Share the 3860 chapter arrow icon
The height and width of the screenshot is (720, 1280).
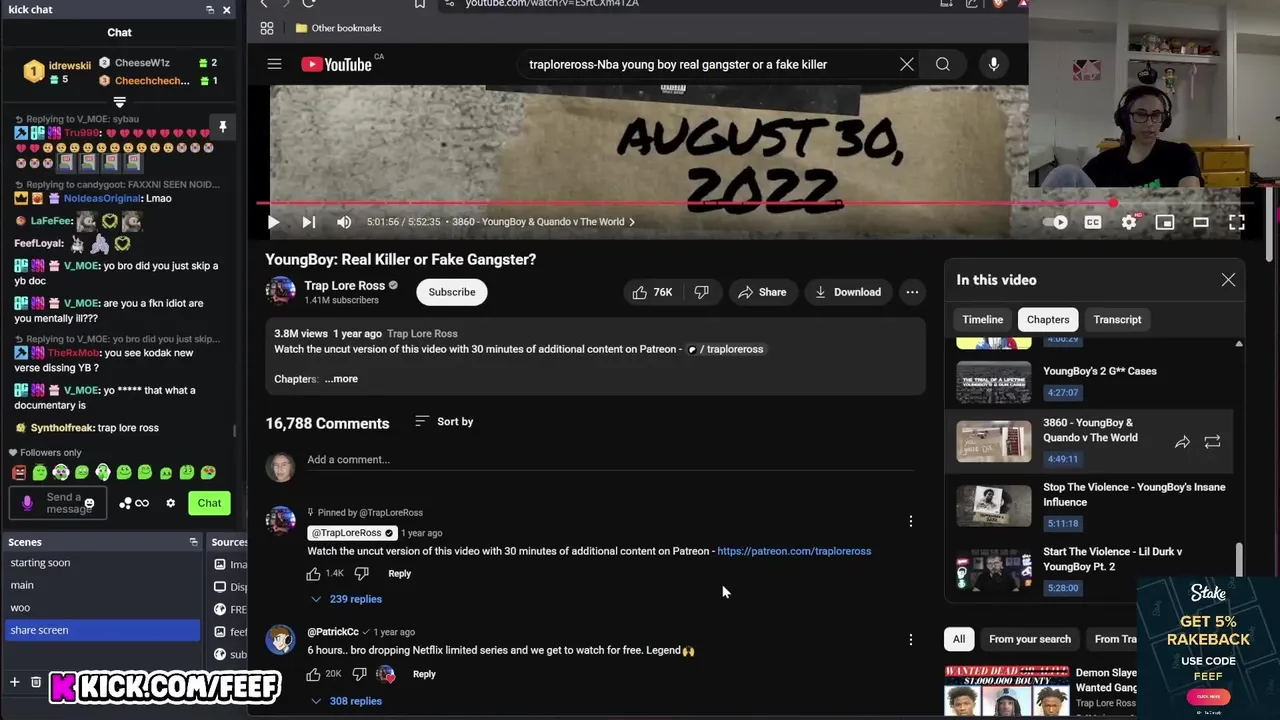click(1182, 442)
